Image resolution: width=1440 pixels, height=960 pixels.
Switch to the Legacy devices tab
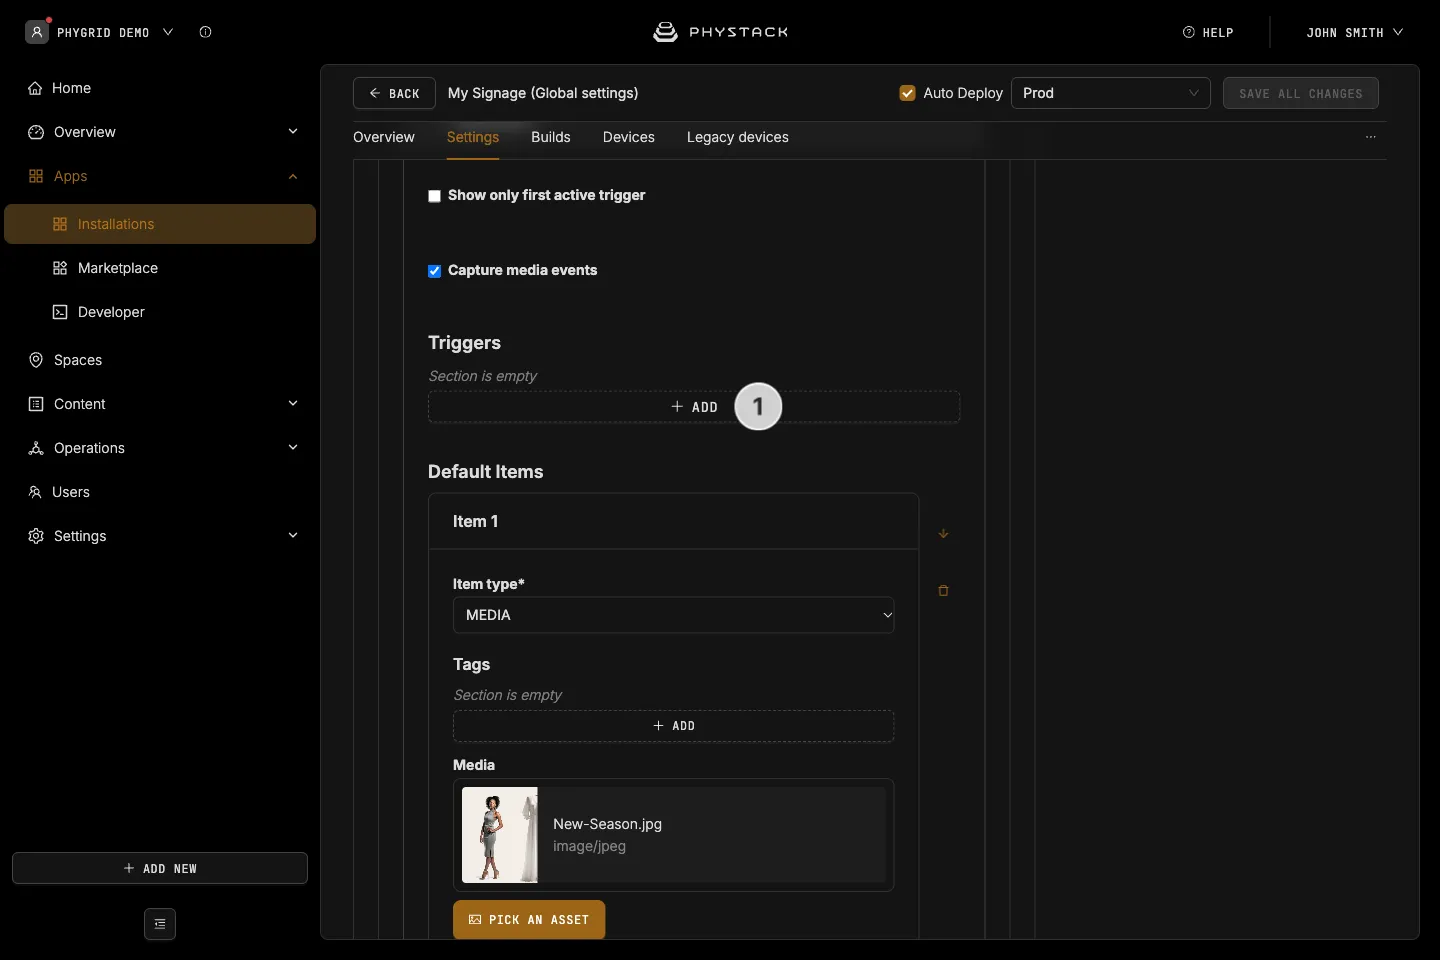[x=738, y=137]
